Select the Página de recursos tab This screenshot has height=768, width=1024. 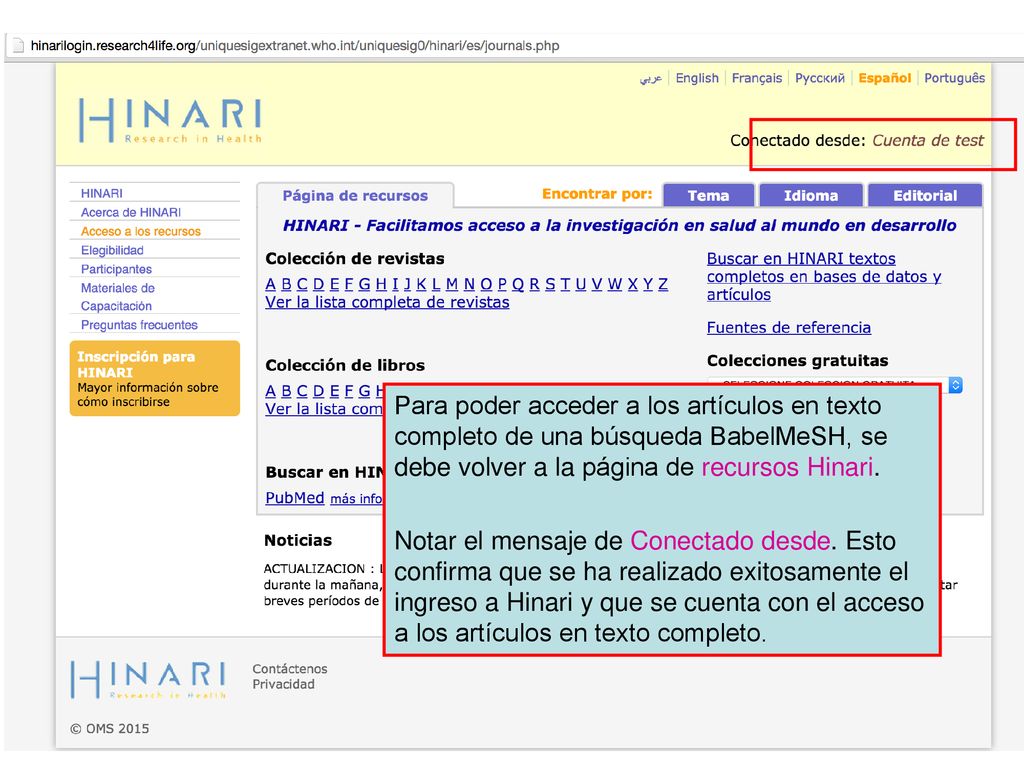click(355, 195)
